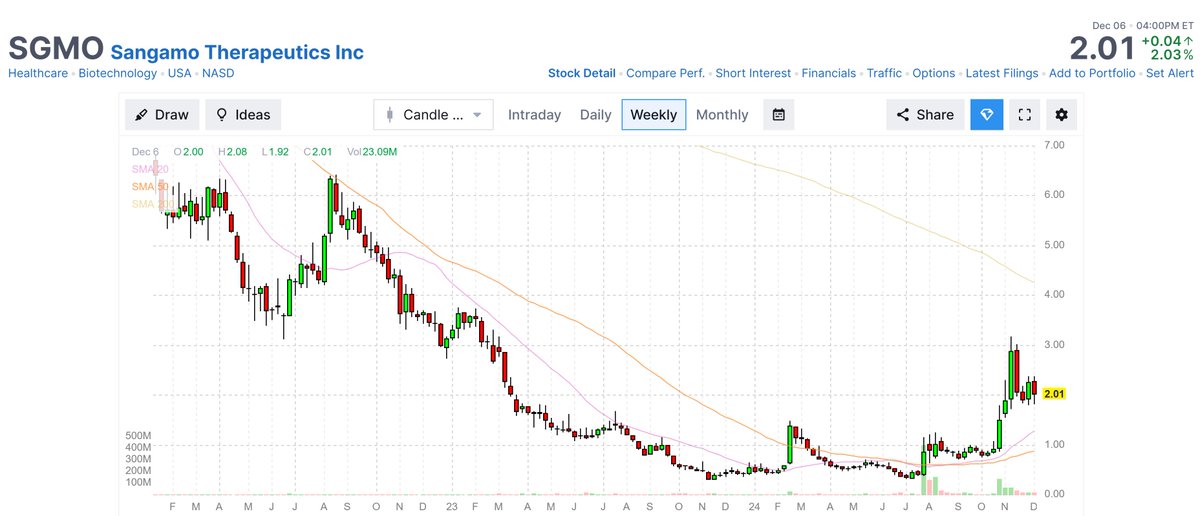The image size is (1200, 516).
Task: Open the Biotechnology industry link
Action: click(117, 73)
